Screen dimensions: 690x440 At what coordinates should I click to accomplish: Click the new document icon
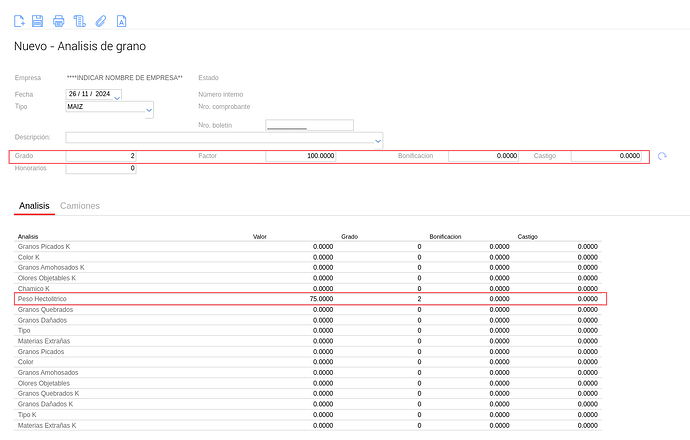click(x=19, y=20)
